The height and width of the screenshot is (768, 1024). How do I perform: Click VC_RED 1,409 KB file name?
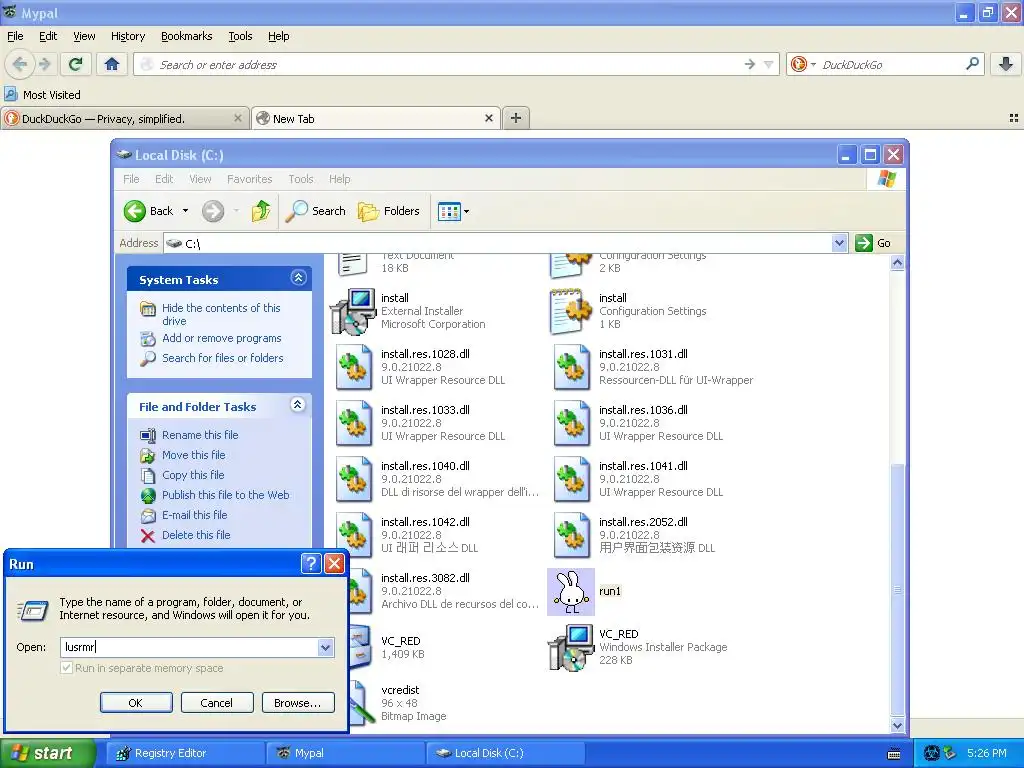coord(400,641)
